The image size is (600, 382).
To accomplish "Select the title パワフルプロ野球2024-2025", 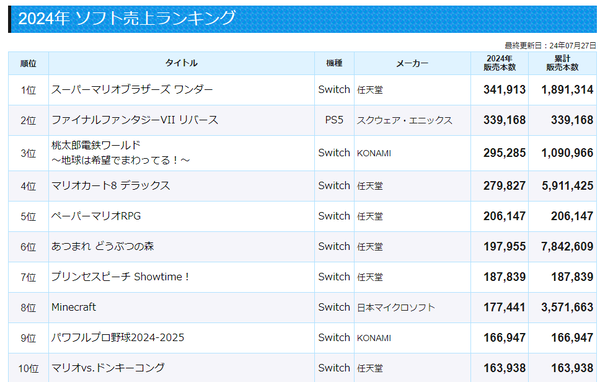I will (x=118, y=337).
